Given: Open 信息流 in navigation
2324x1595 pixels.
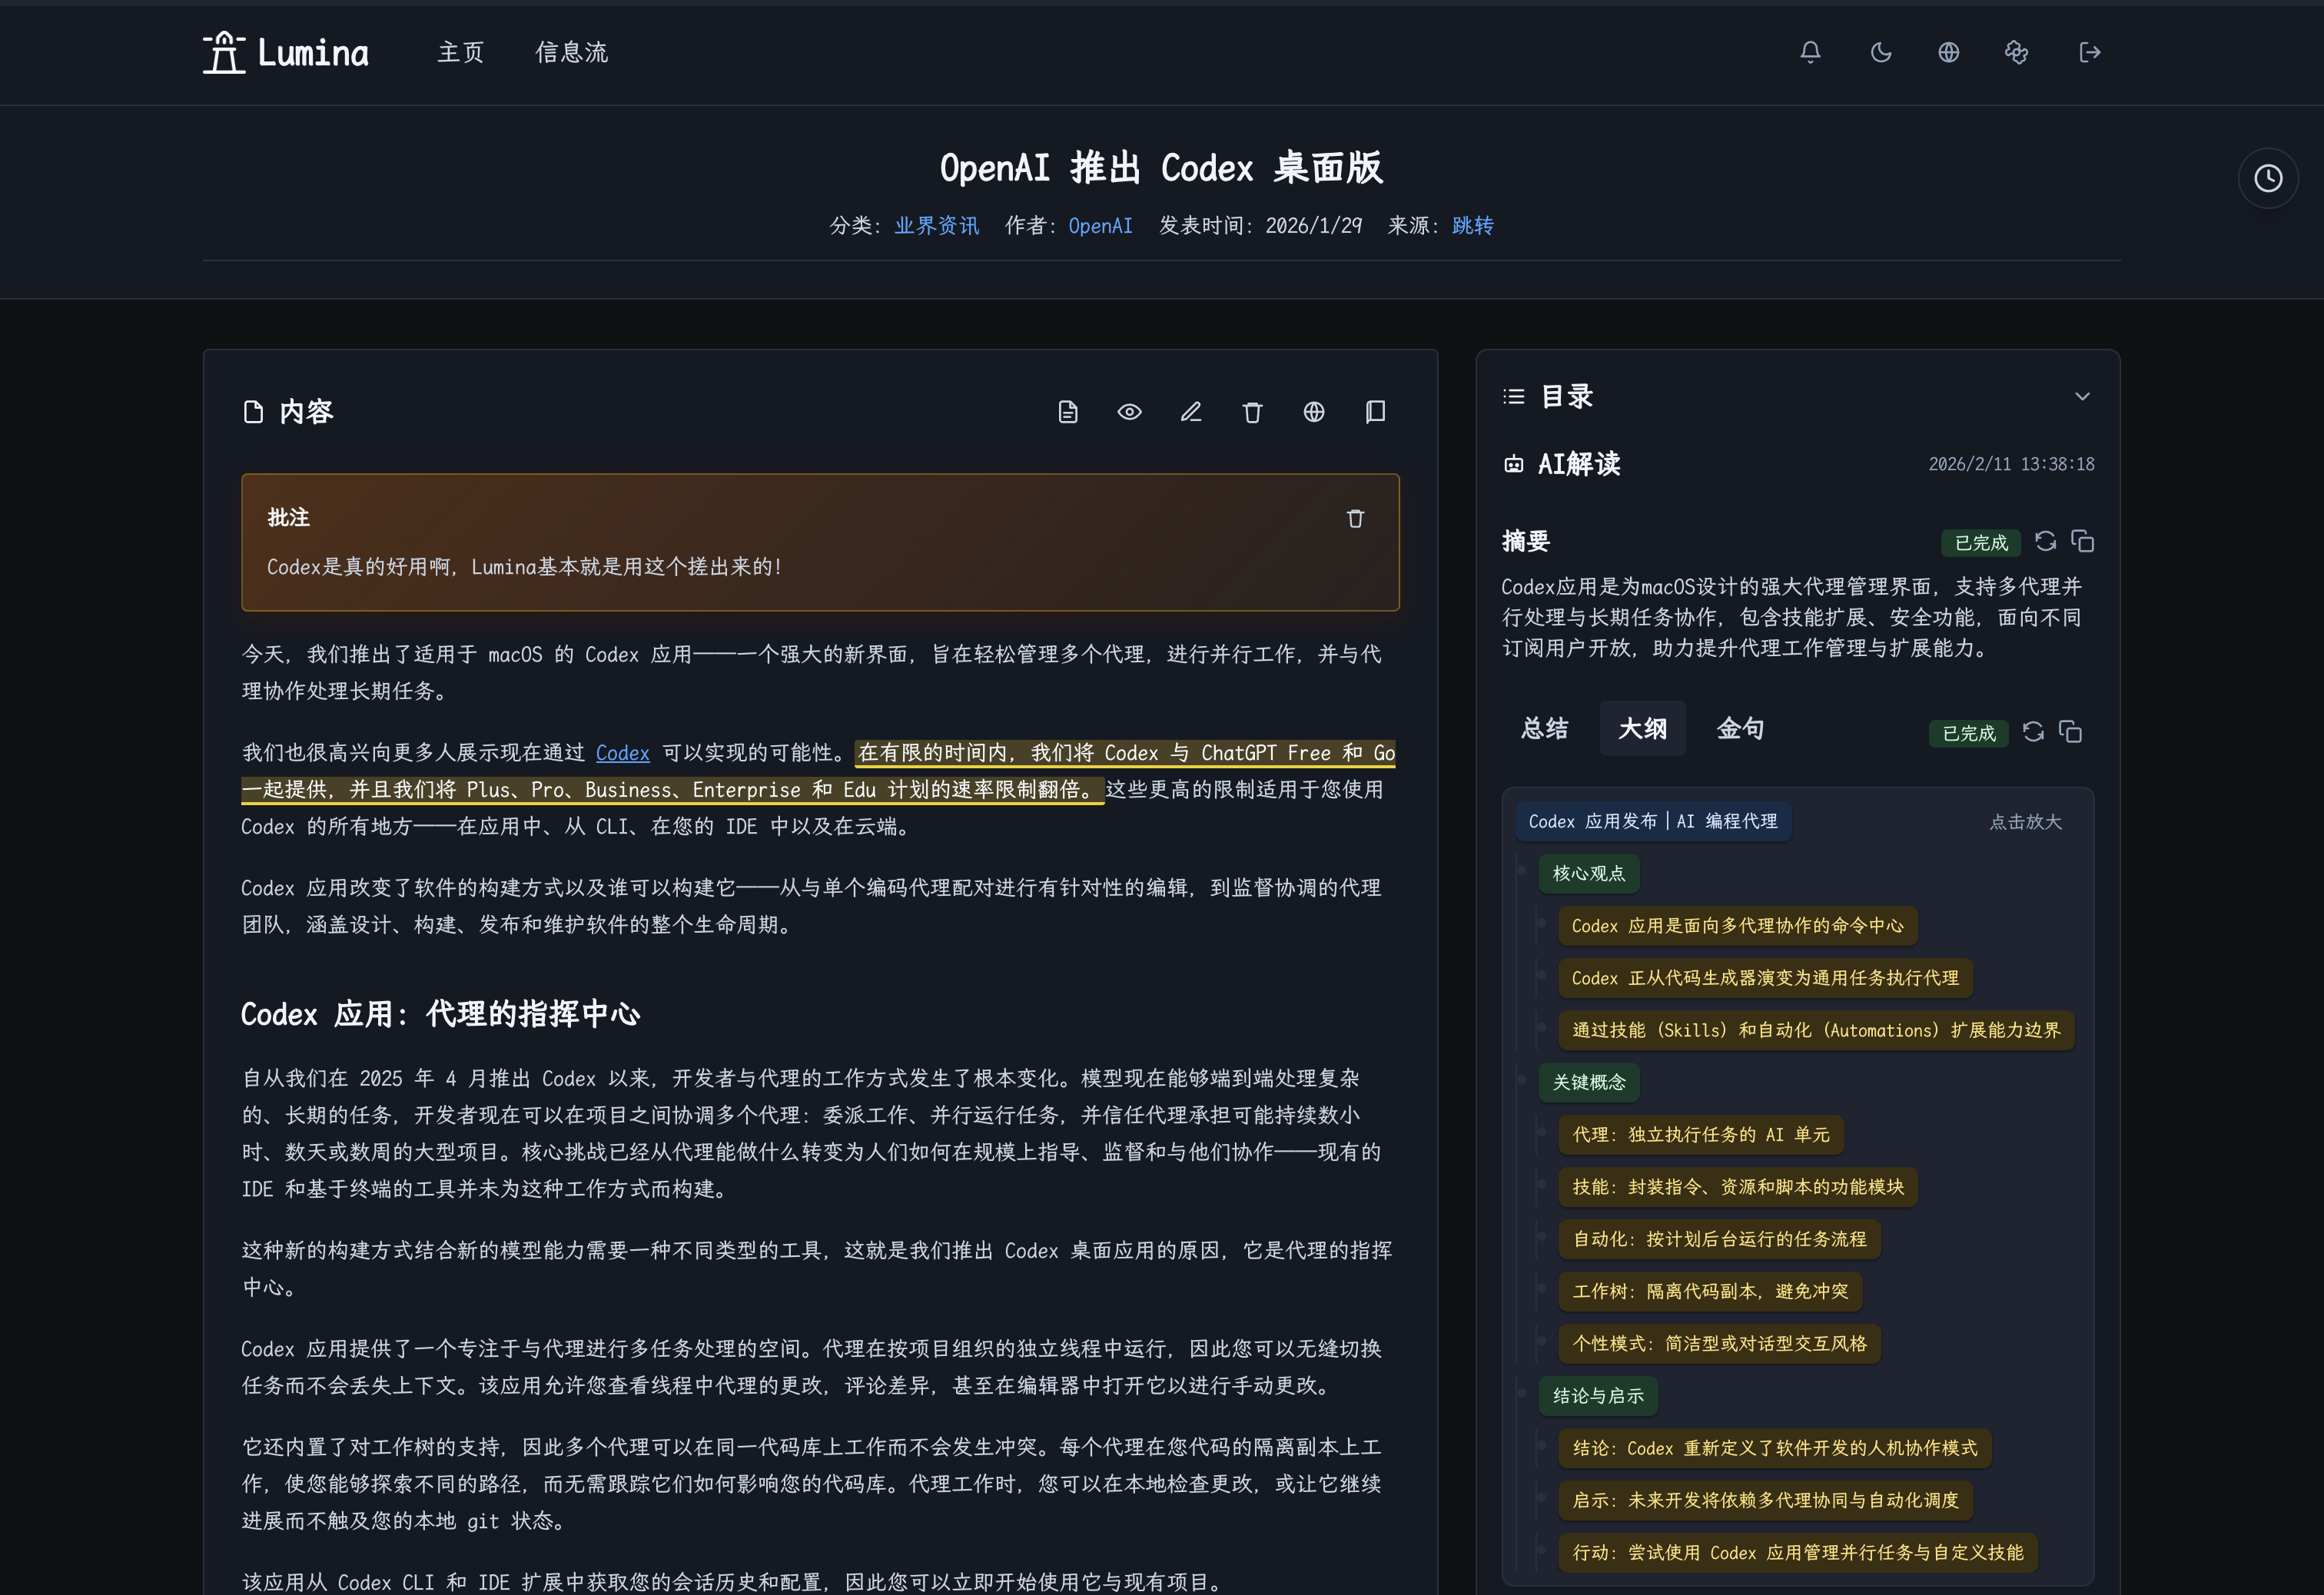Looking at the screenshot, I should 571,52.
